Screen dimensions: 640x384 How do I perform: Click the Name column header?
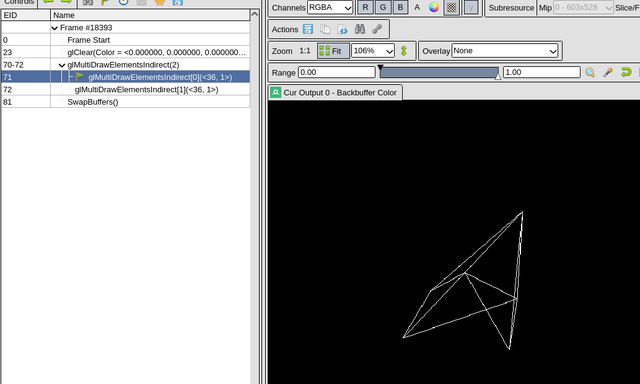[x=150, y=15]
